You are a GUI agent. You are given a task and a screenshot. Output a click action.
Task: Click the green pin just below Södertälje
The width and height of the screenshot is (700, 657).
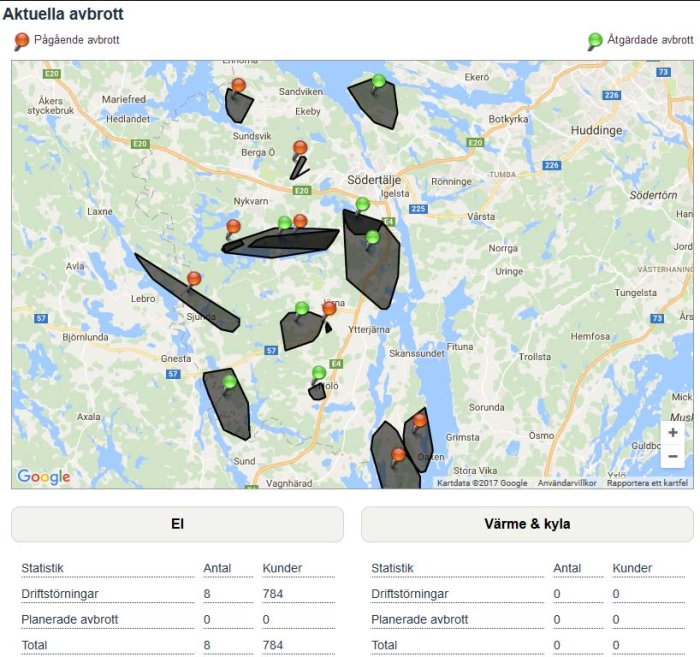click(x=362, y=205)
